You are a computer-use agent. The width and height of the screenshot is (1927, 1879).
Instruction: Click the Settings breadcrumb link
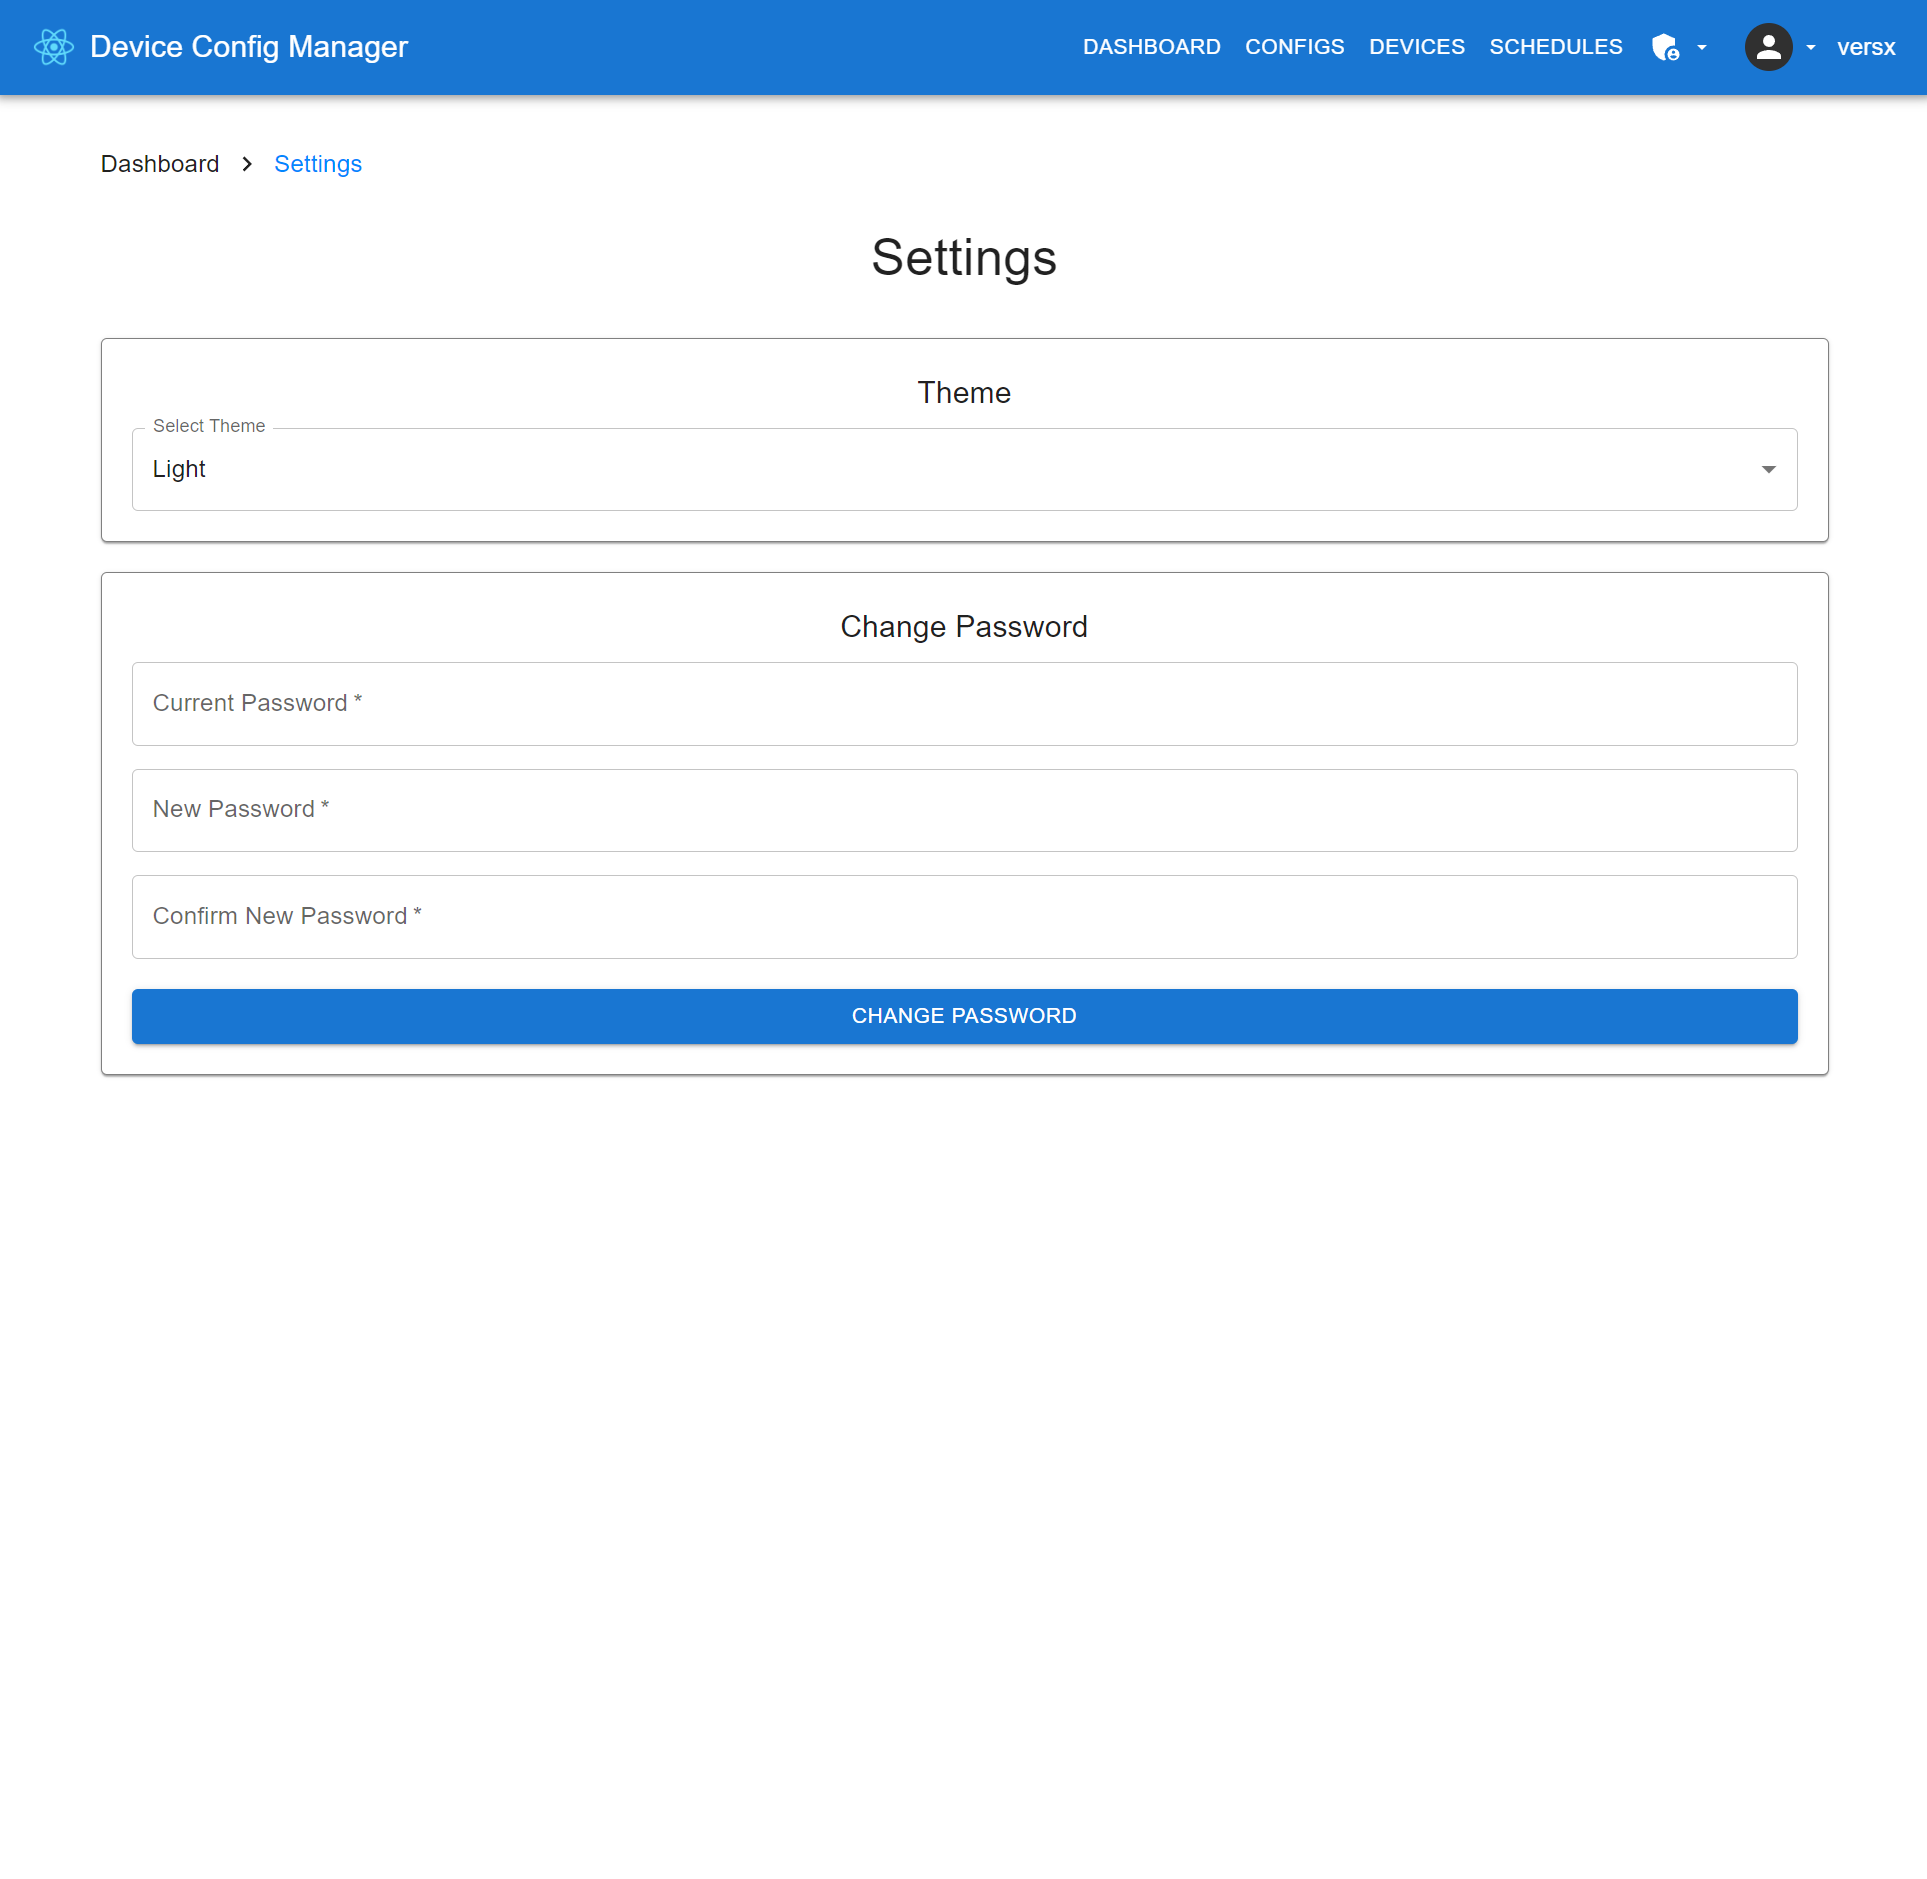coord(318,164)
